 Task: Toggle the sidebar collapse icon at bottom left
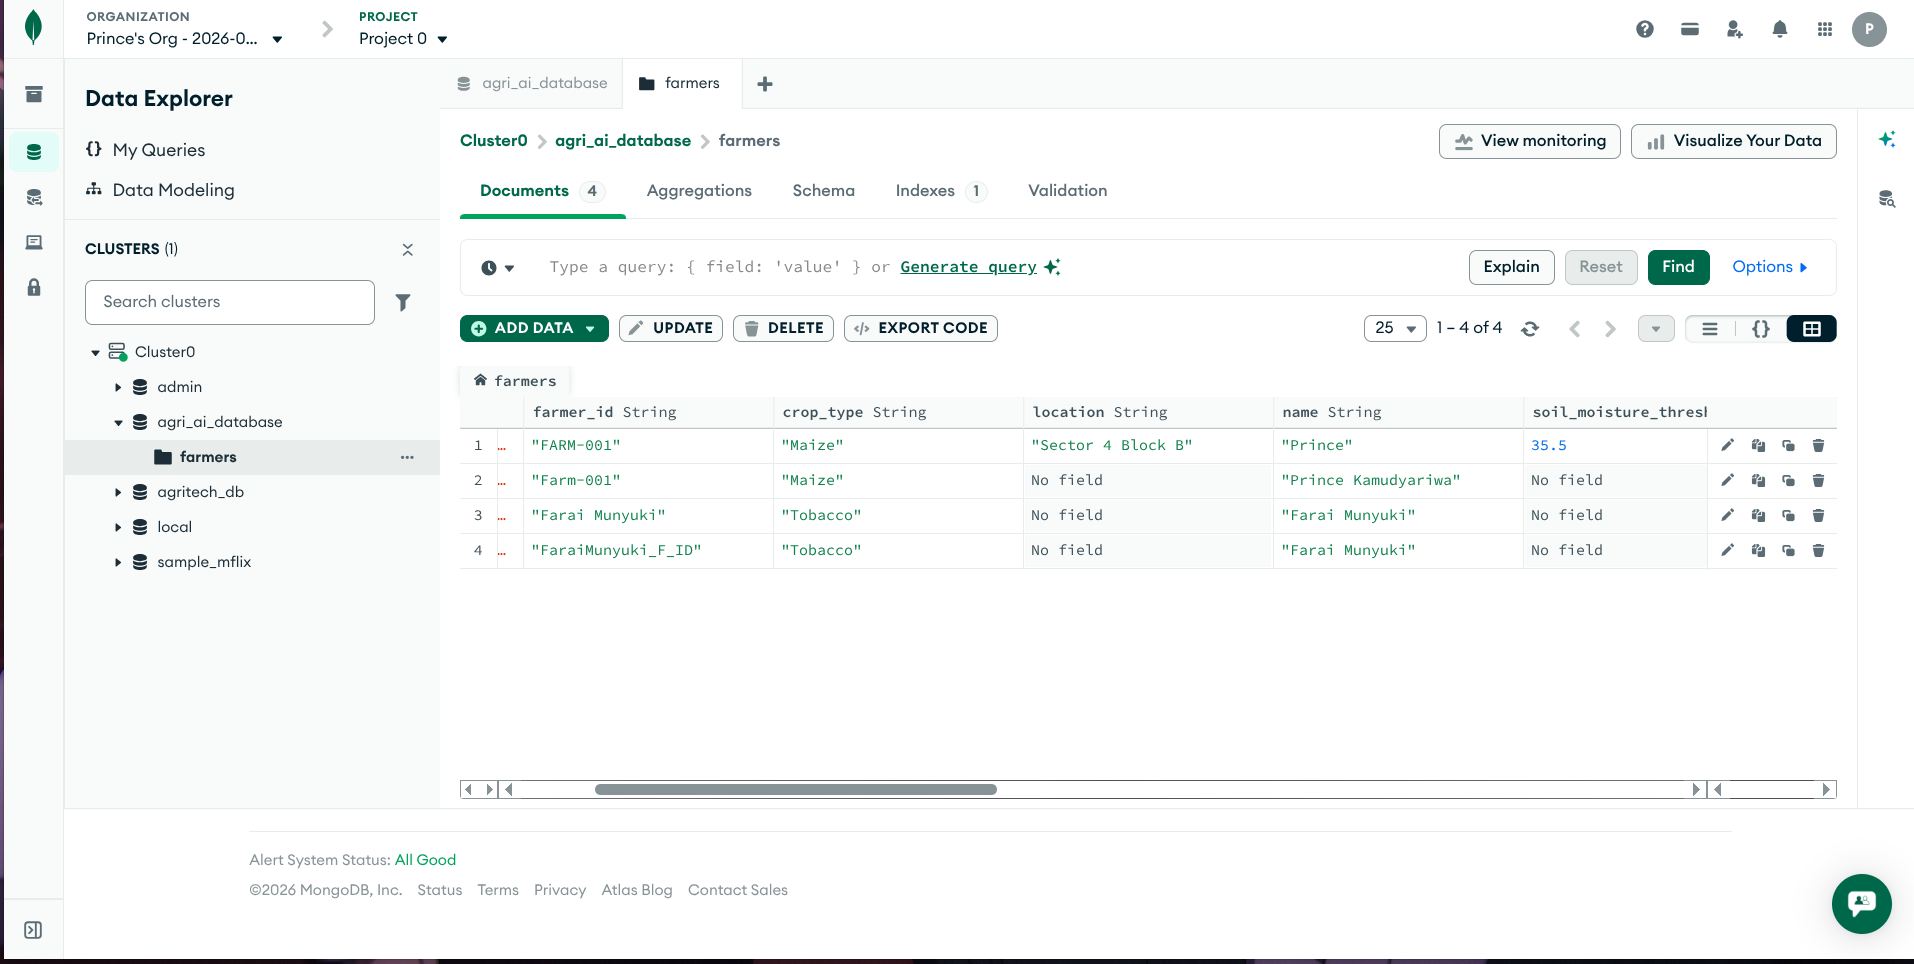pos(33,930)
